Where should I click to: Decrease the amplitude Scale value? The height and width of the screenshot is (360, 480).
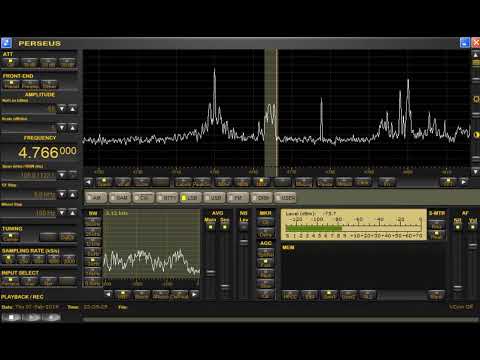[62, 128]
